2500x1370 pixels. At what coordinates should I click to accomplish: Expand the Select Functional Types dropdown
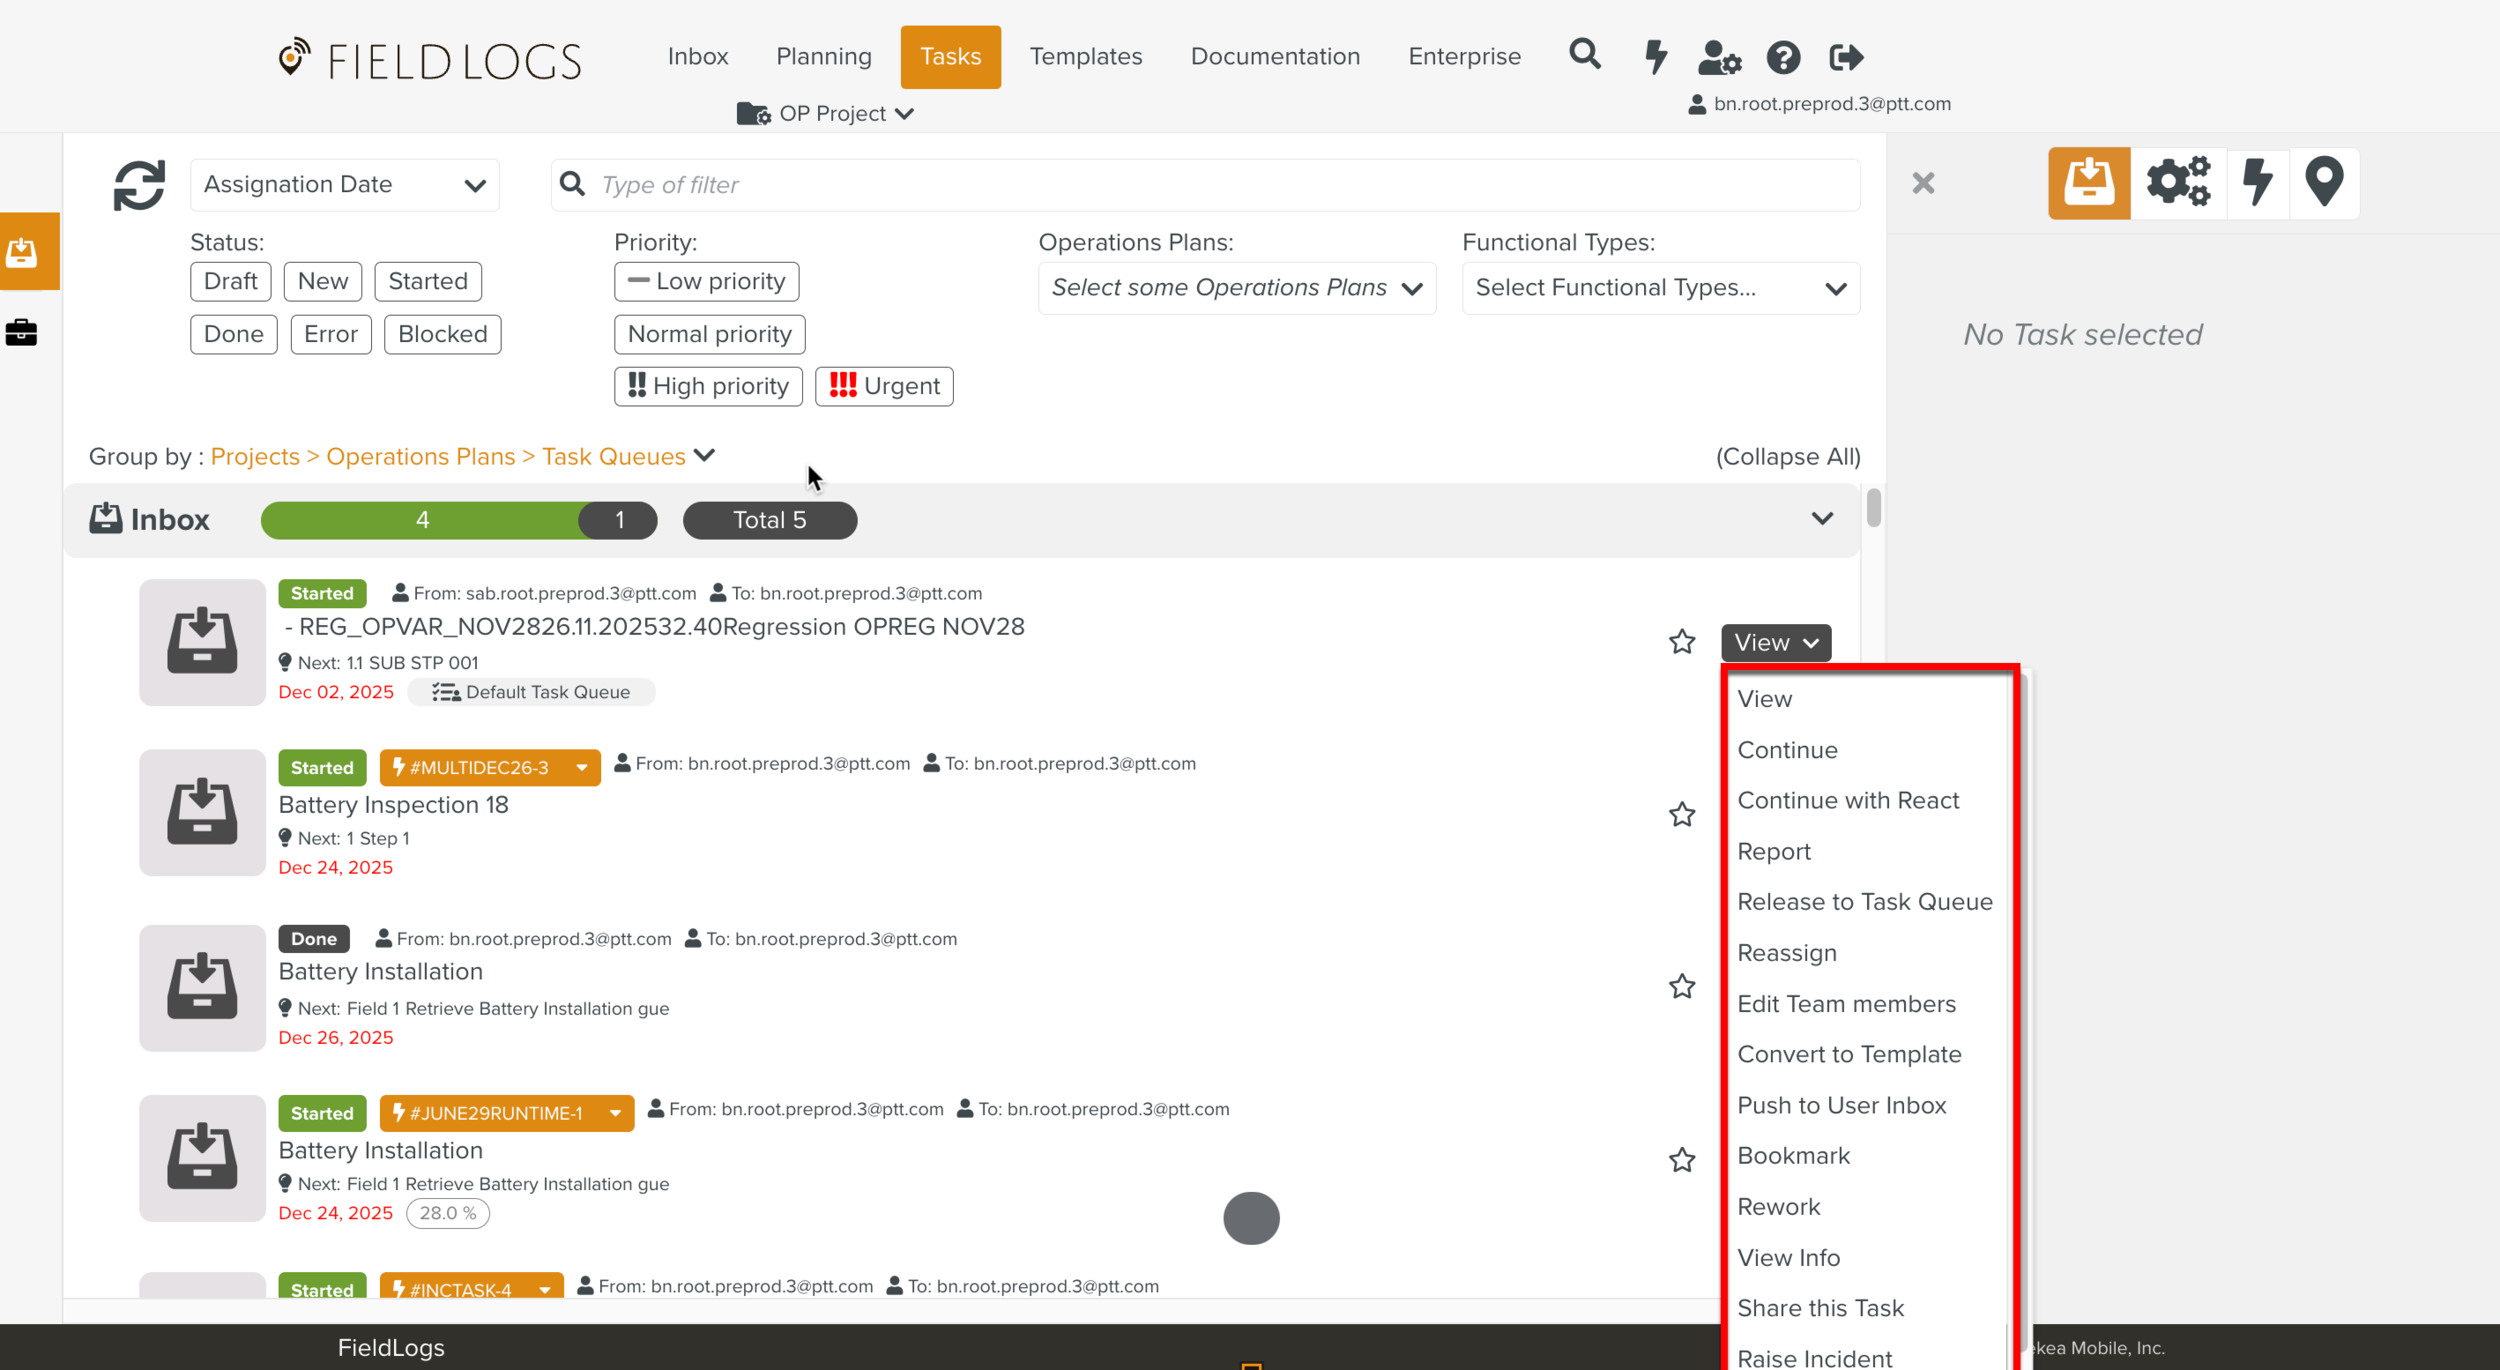point(1660,288)
